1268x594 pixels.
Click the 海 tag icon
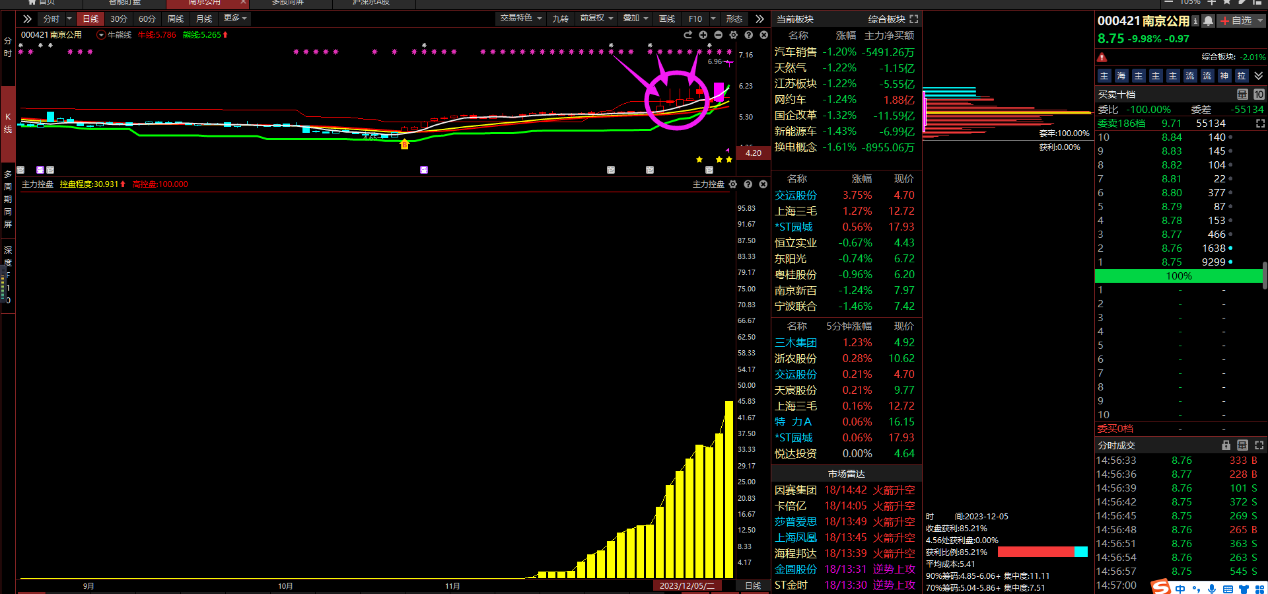tap(1121, 75)
